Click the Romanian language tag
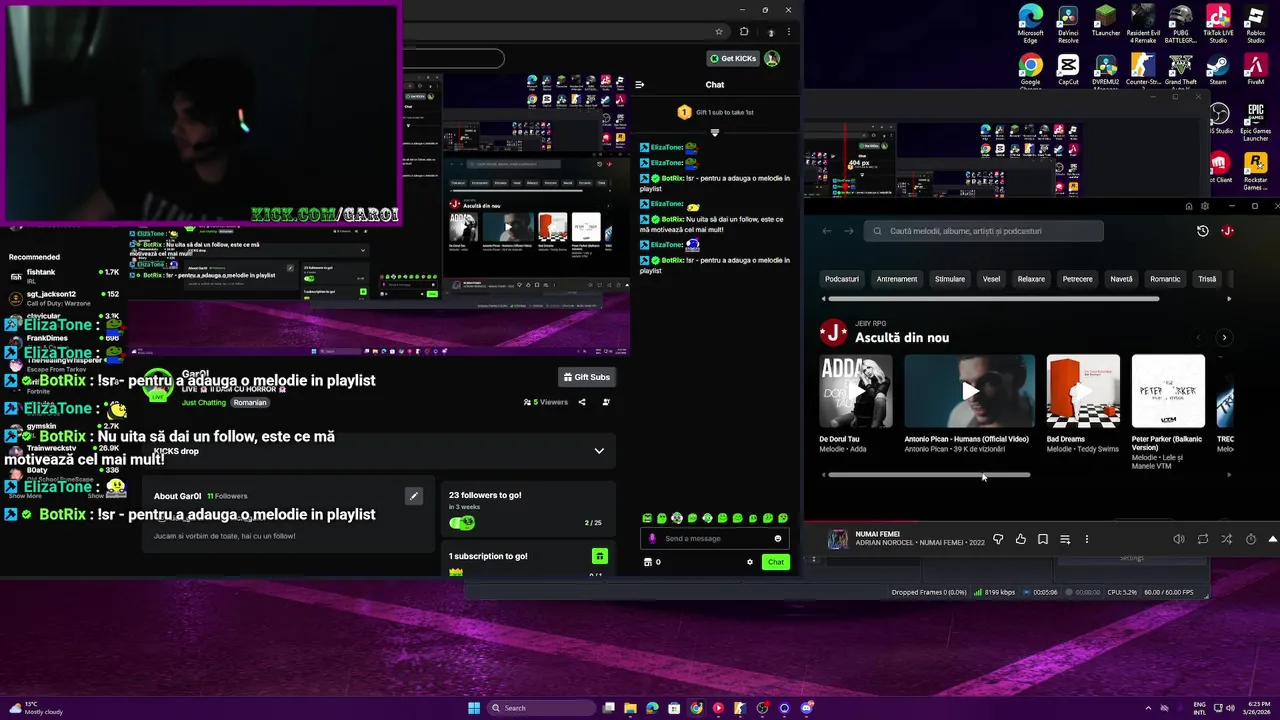 [x=250, y=402]
